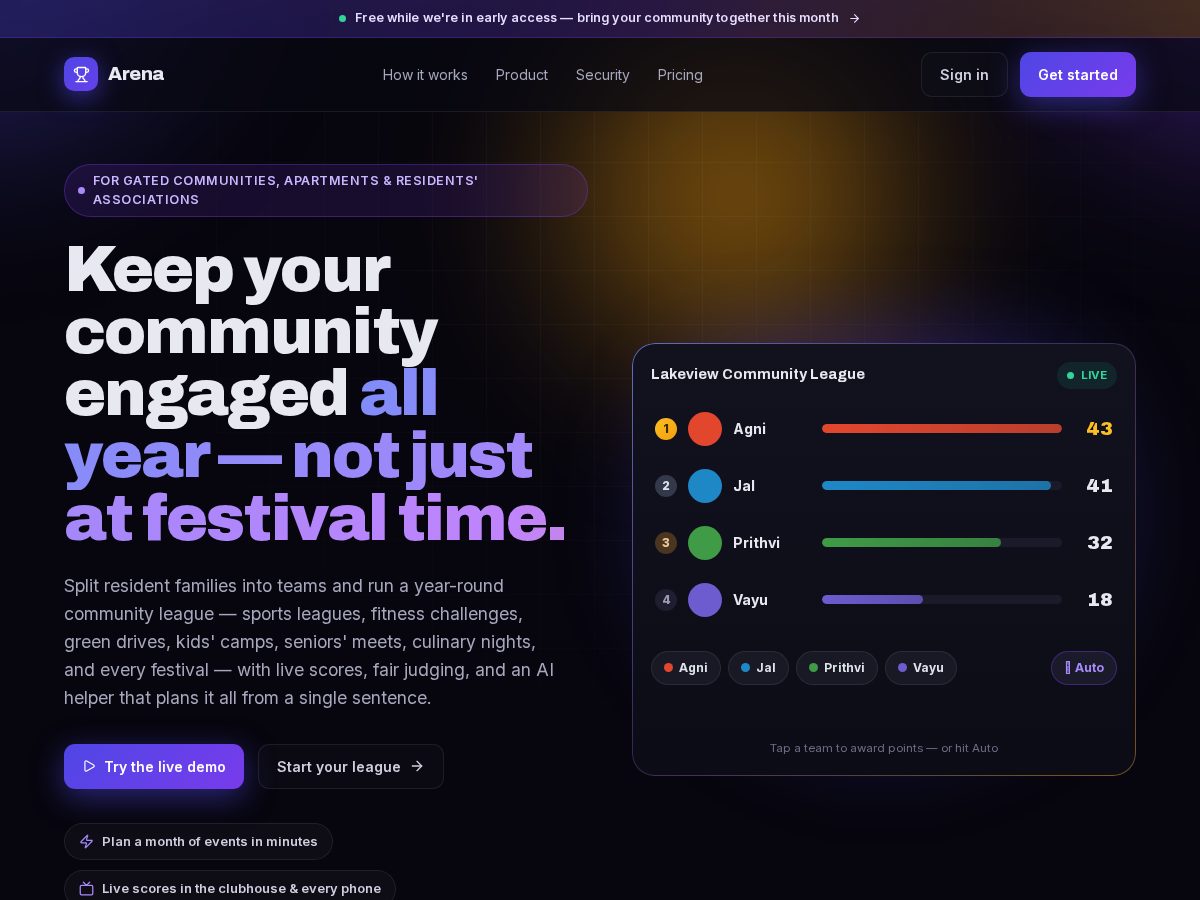Screen dimensions: 1200x900
Task: Click the play icon in live demo button
Action: [x=90, y=767]
